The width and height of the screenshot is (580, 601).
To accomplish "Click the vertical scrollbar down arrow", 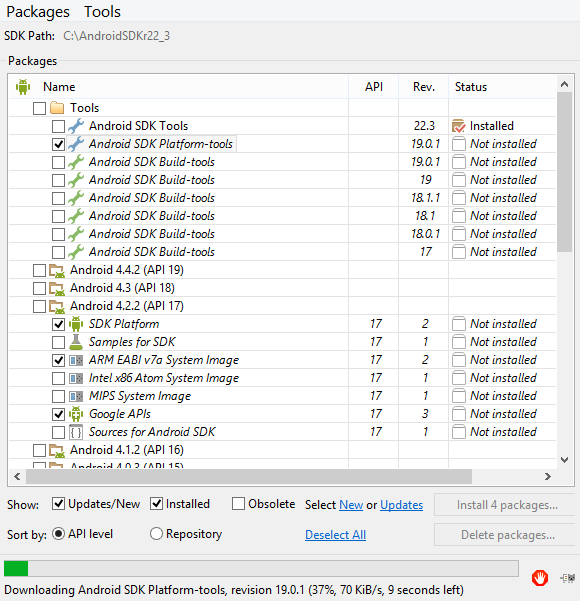I will (x=564, y=460).
